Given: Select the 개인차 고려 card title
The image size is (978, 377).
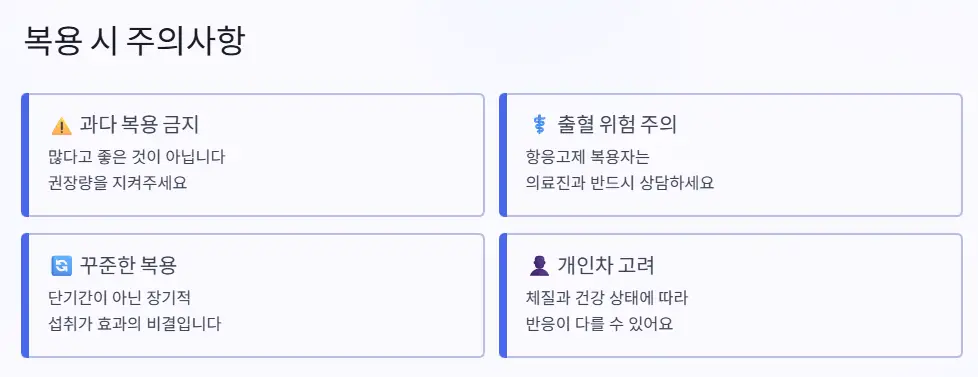Looking at the screenshot, I should (606, 265).
